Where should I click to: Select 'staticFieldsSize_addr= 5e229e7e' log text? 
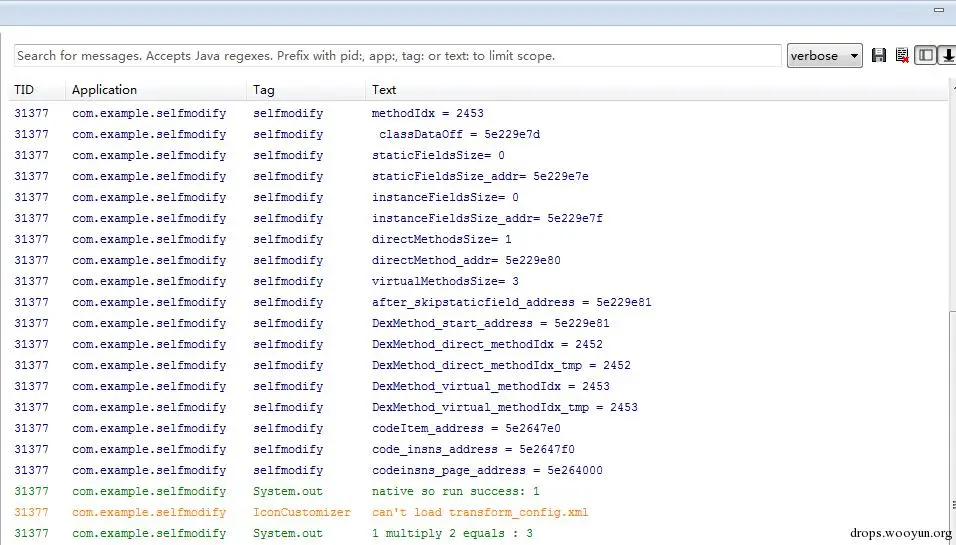click(x=480, y=176)
